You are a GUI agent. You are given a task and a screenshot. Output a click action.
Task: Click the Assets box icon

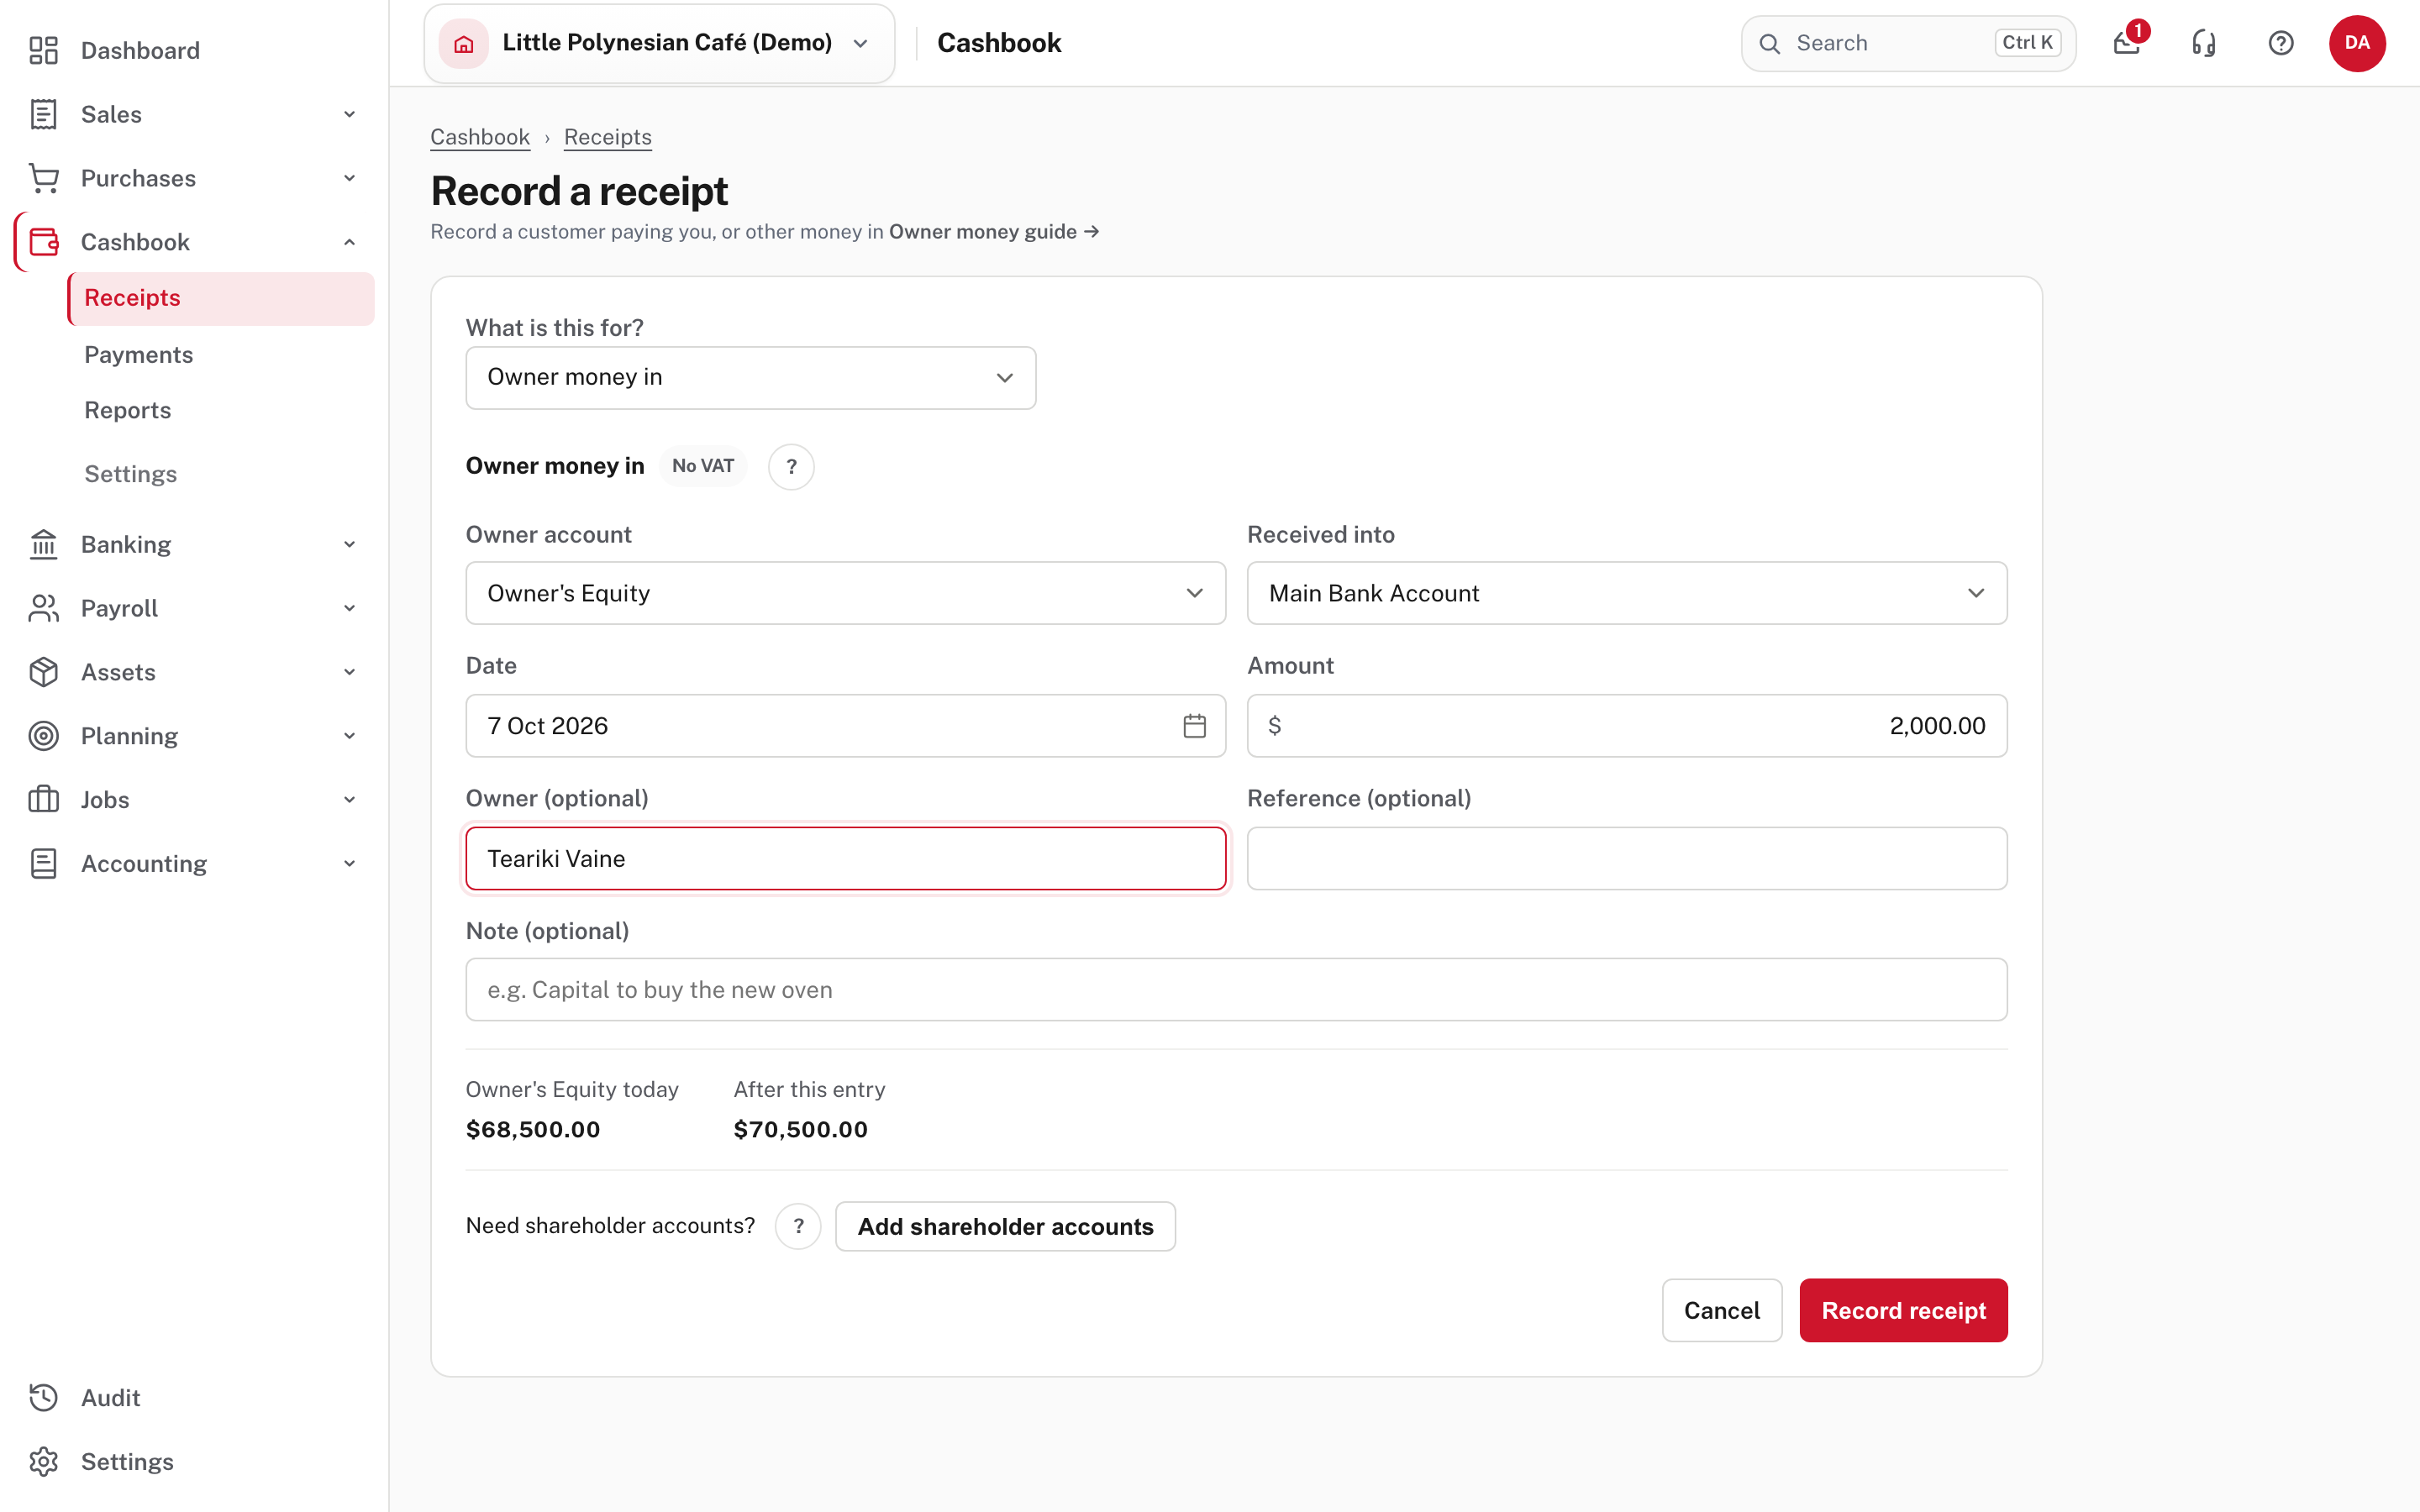(x=43, y=672)
